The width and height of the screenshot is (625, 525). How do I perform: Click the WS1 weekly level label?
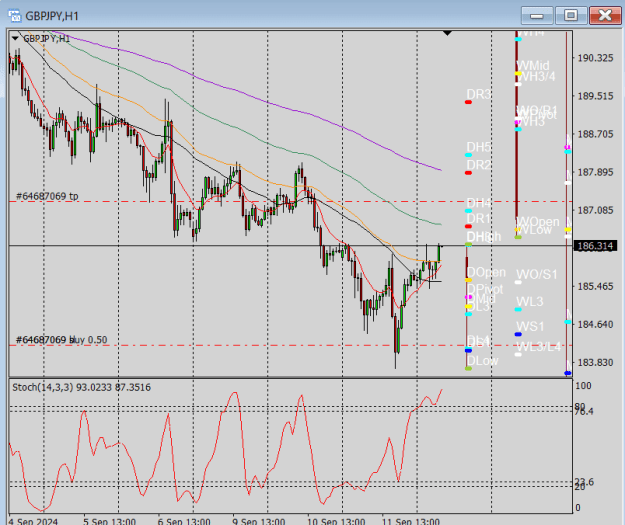pos(530,326)
